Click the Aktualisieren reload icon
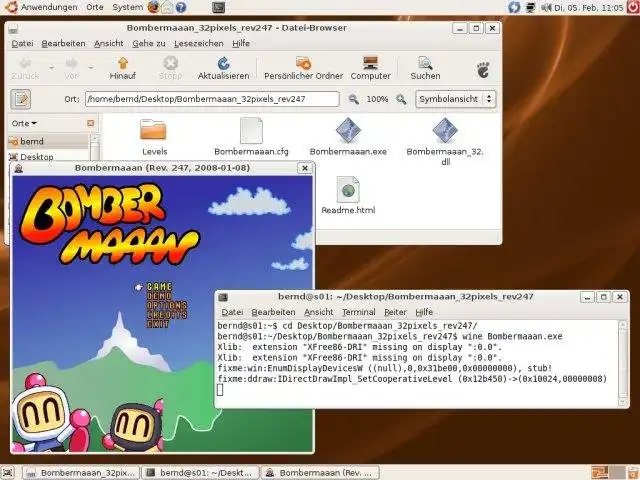 [x=223, y=63]
